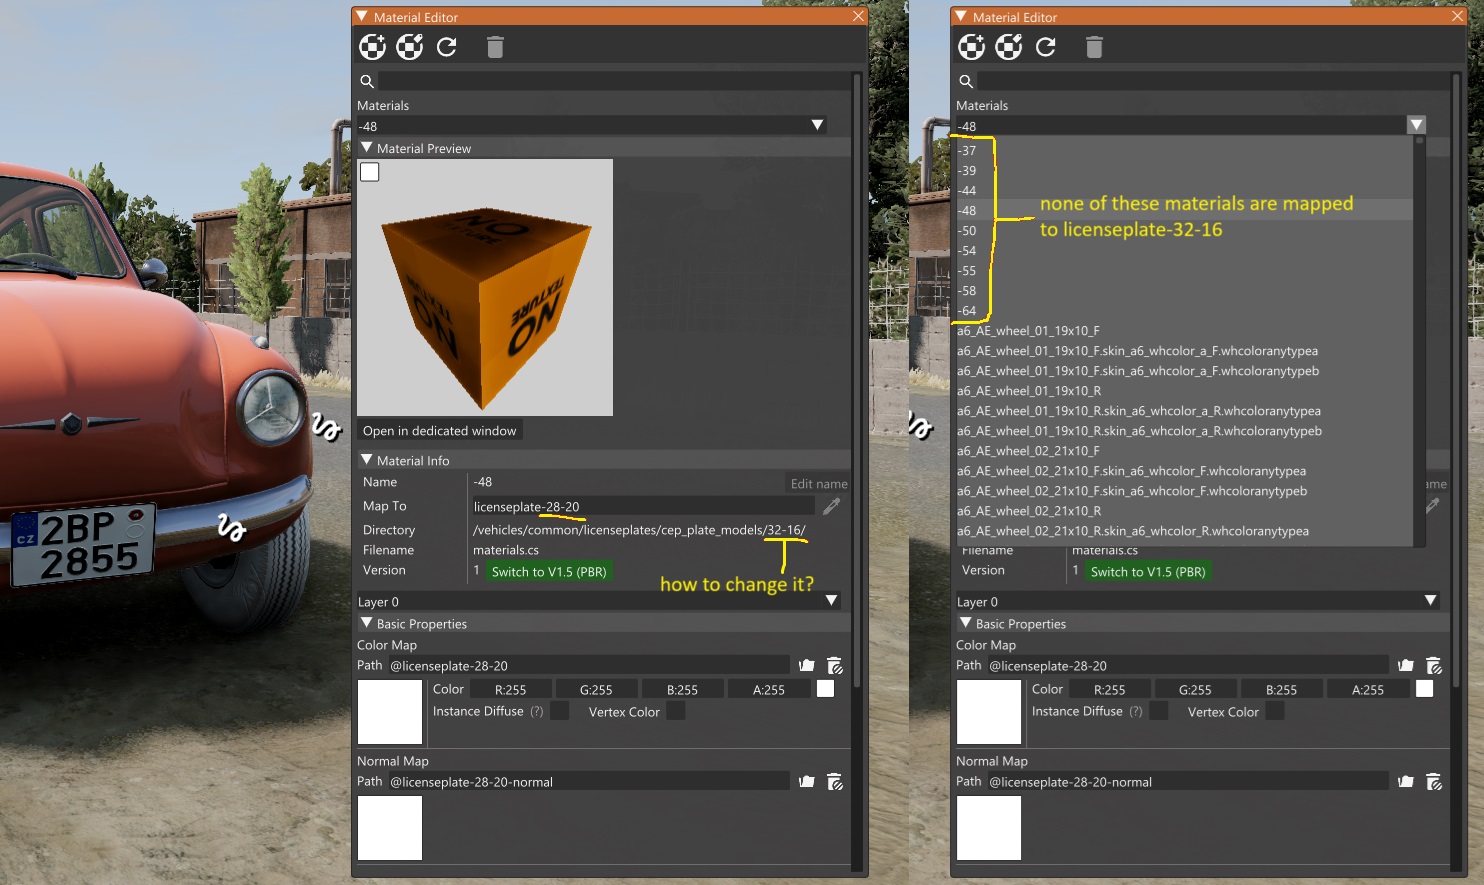This screenshot has width=1484, height=885.
Task: Enable Instance Diffuse in left editor
Action: click(x=560, y=711)
